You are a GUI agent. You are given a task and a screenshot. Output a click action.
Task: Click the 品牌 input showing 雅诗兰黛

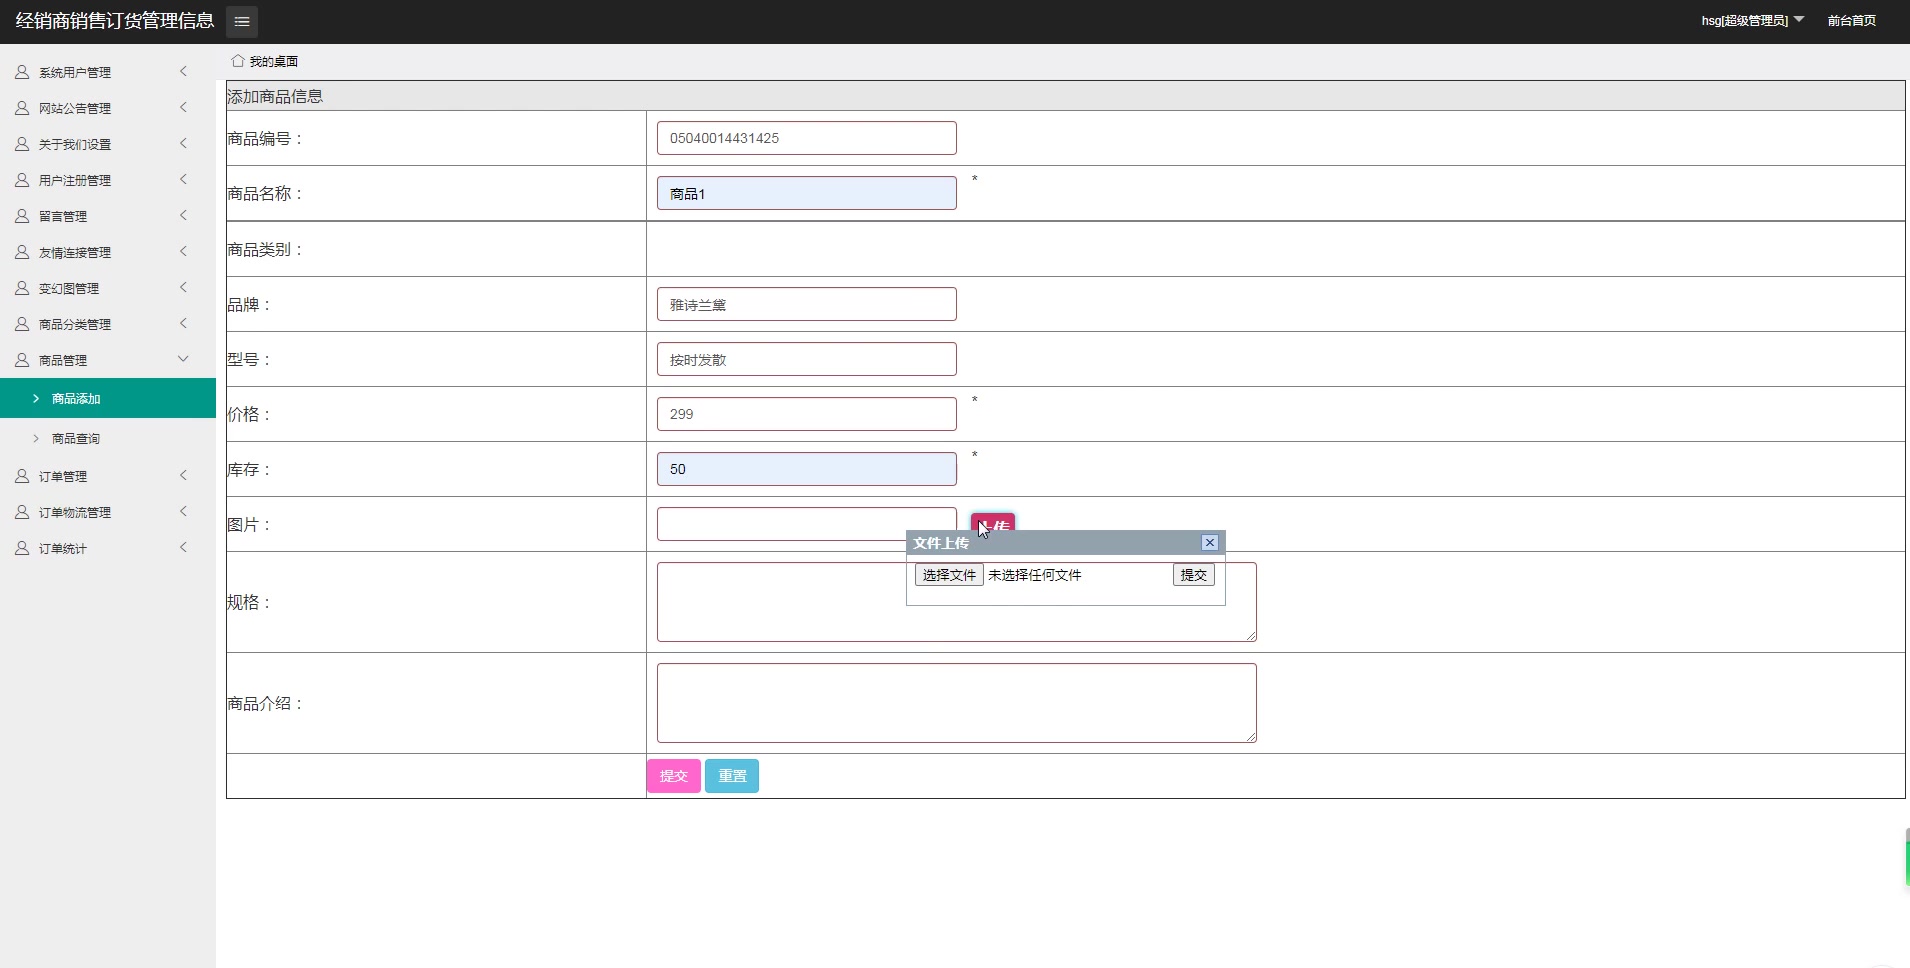pos(805,303)
